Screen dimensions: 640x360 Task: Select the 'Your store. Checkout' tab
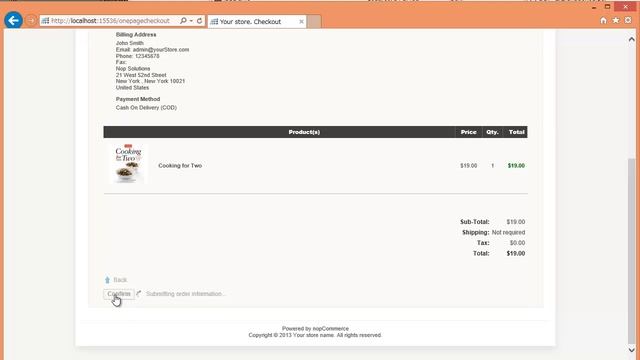257,22
